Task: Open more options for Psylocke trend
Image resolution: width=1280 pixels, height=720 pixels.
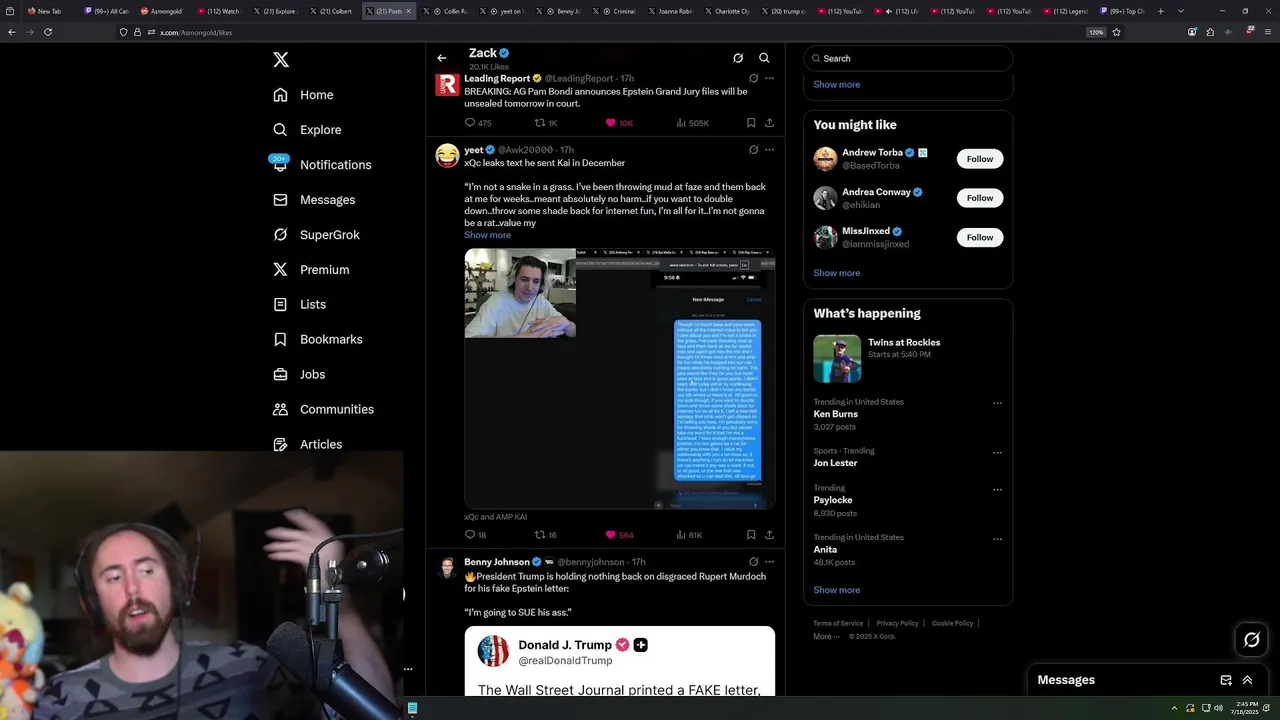Action: point(997,490)
